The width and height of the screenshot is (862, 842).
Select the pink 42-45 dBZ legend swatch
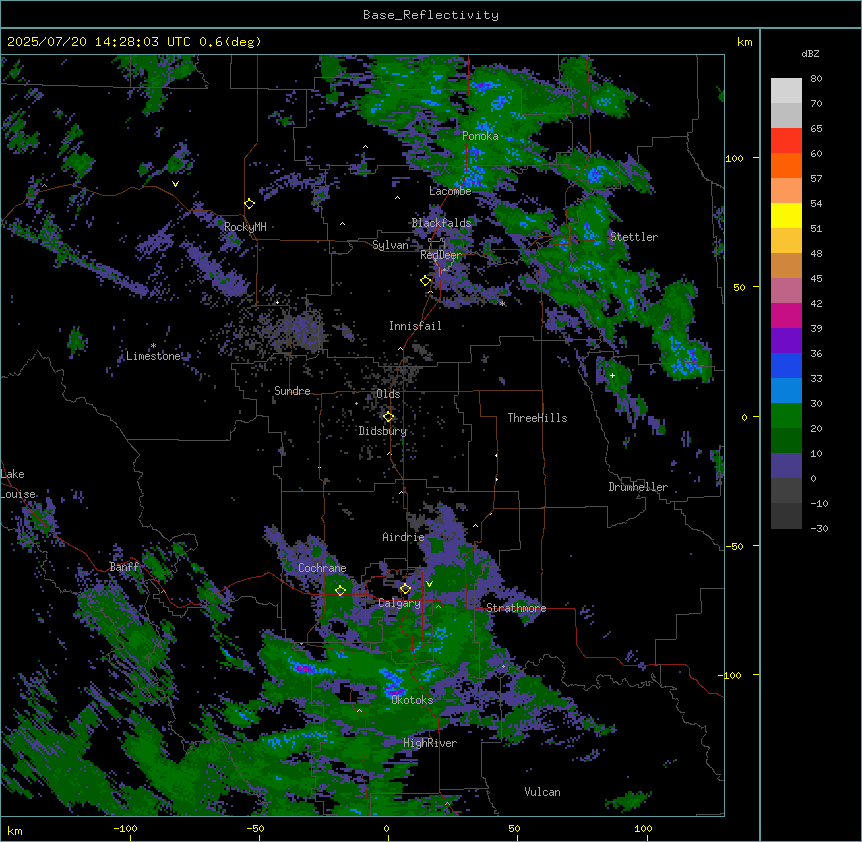(786, 291)
